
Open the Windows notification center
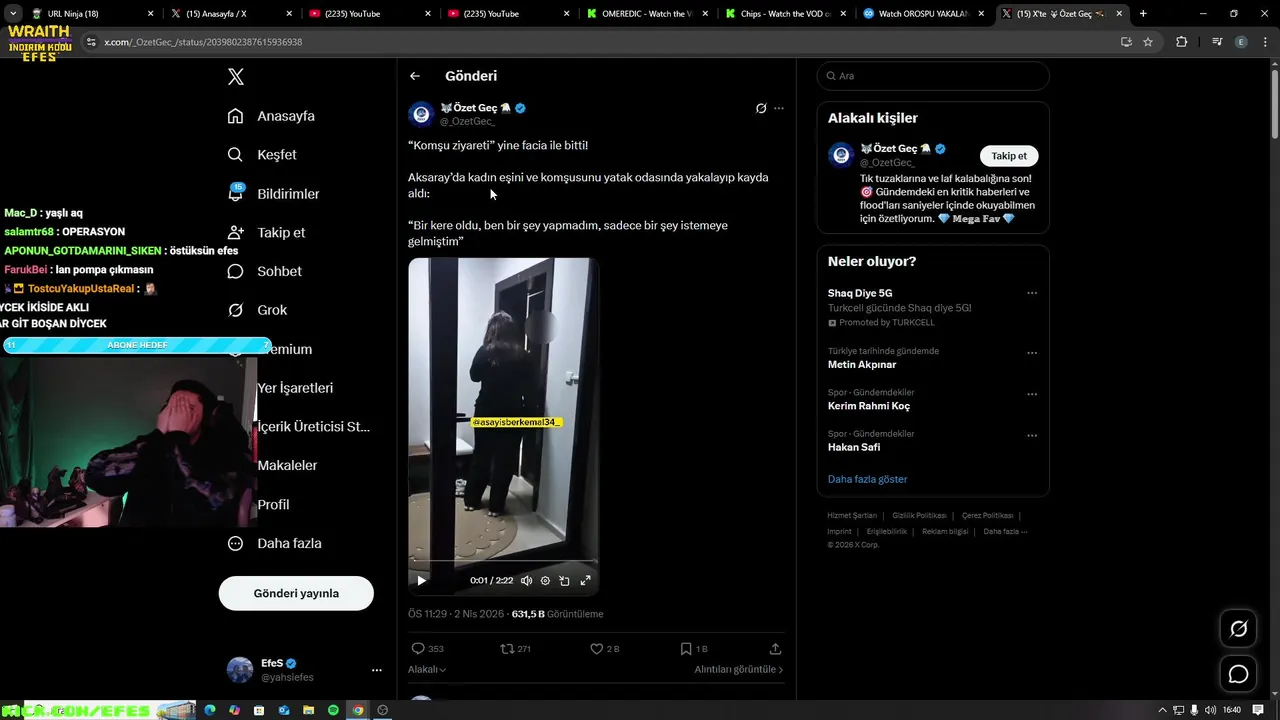[x=1259, y=710]
